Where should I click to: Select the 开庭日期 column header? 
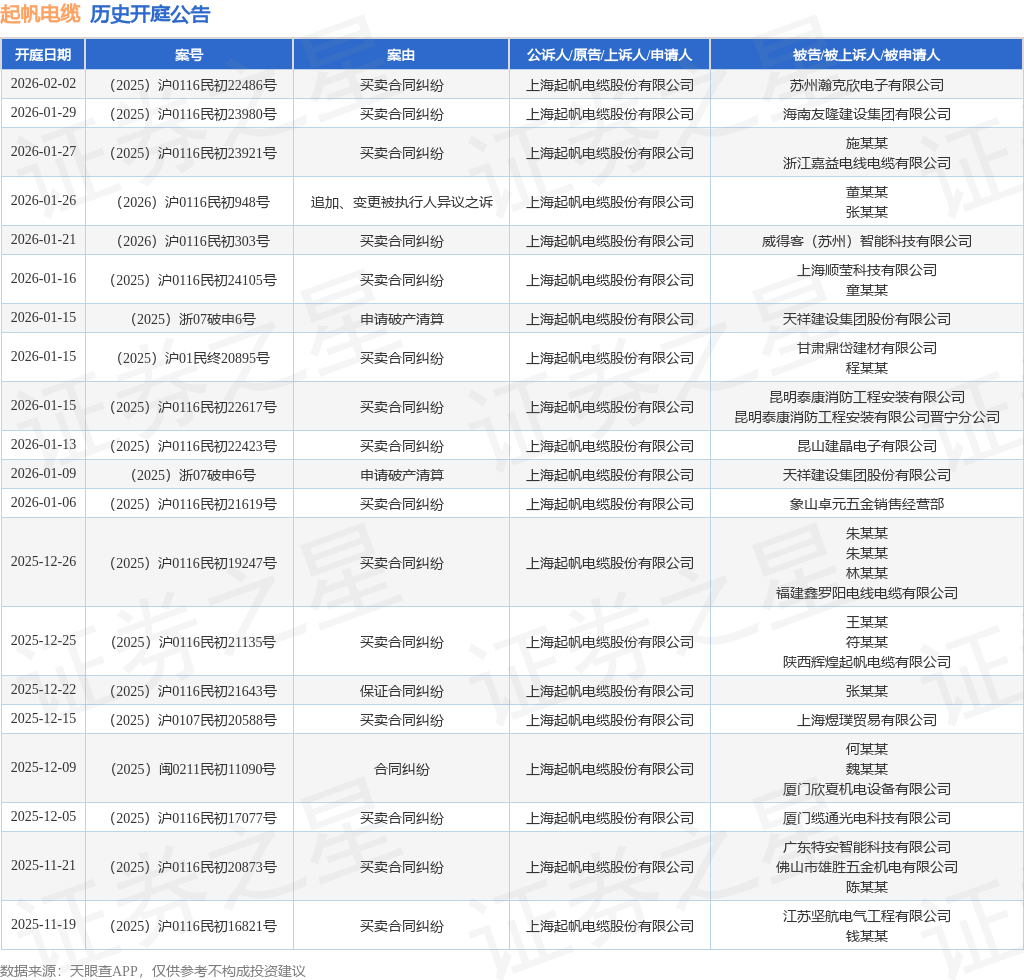click(43, 55)
